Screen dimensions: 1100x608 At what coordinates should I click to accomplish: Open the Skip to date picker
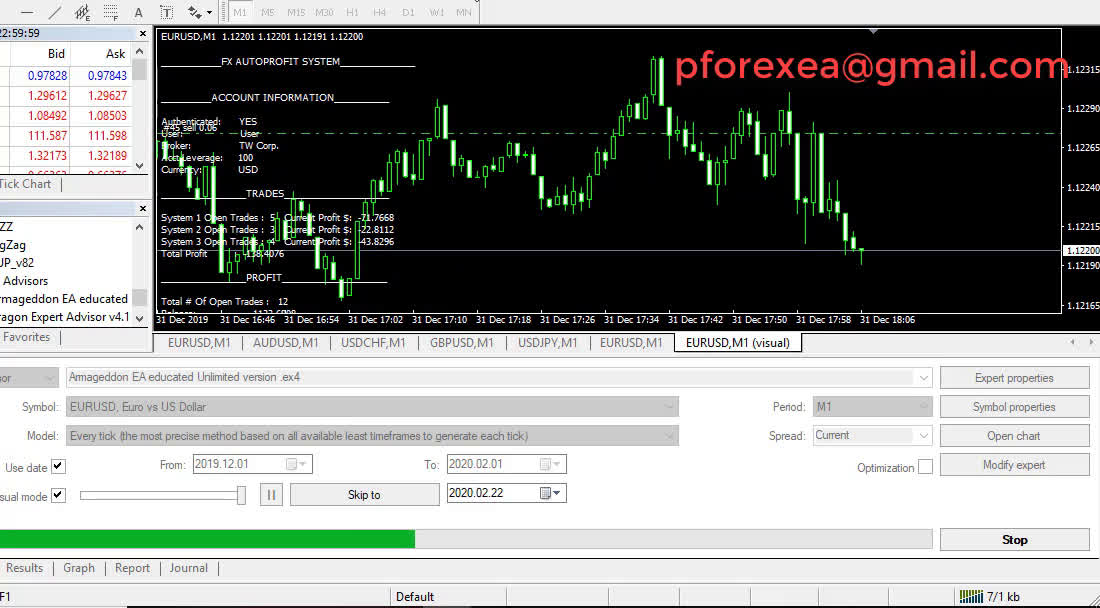546,494
